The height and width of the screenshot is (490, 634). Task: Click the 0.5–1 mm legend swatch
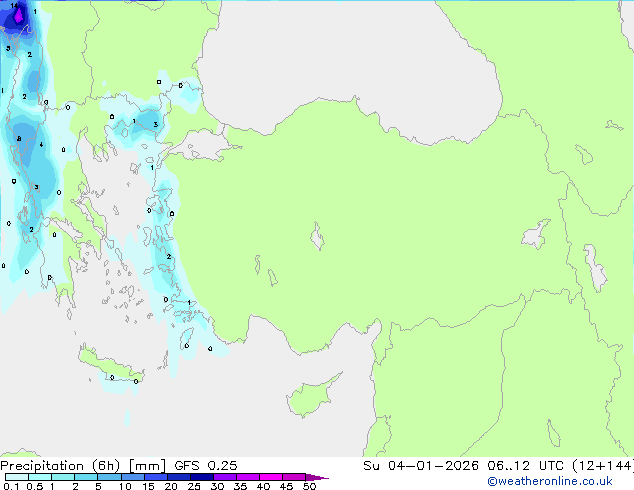(x=40, y=477)
